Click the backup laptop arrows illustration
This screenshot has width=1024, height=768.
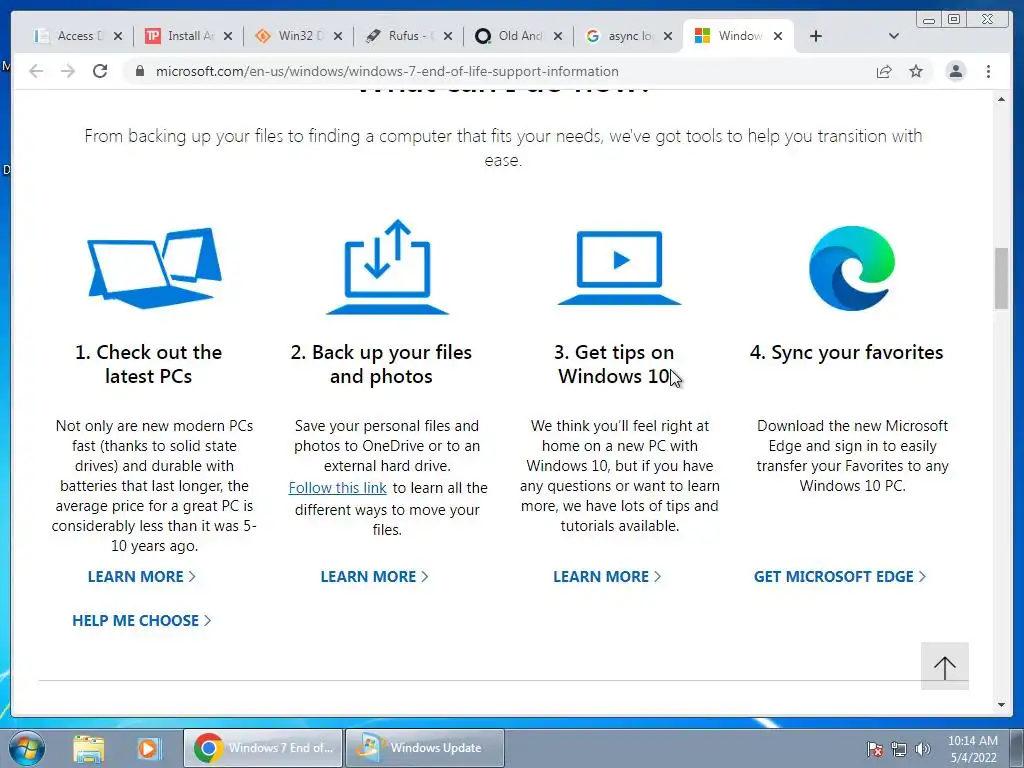point(387,267)
